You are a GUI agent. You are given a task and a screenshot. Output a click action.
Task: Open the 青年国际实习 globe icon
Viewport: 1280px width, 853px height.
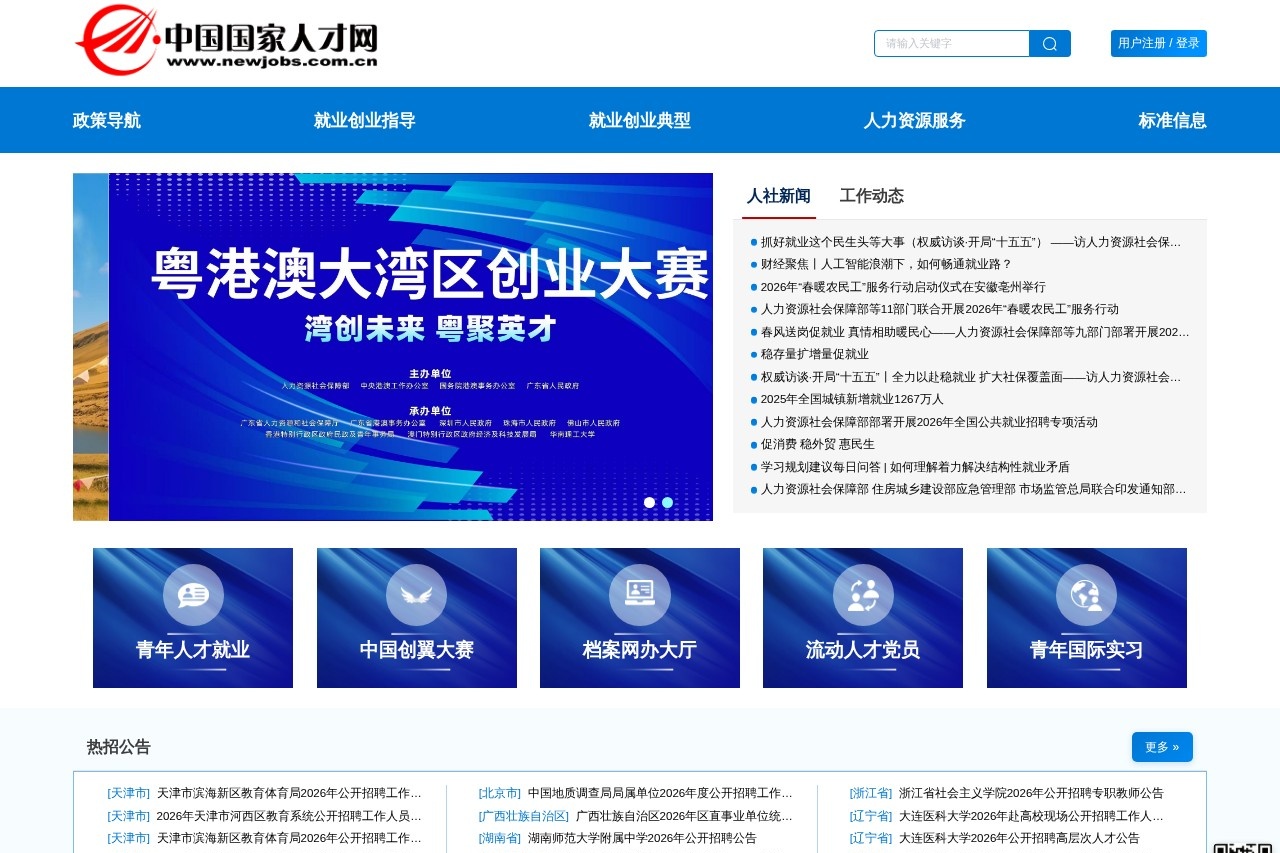click(1086, 595)
